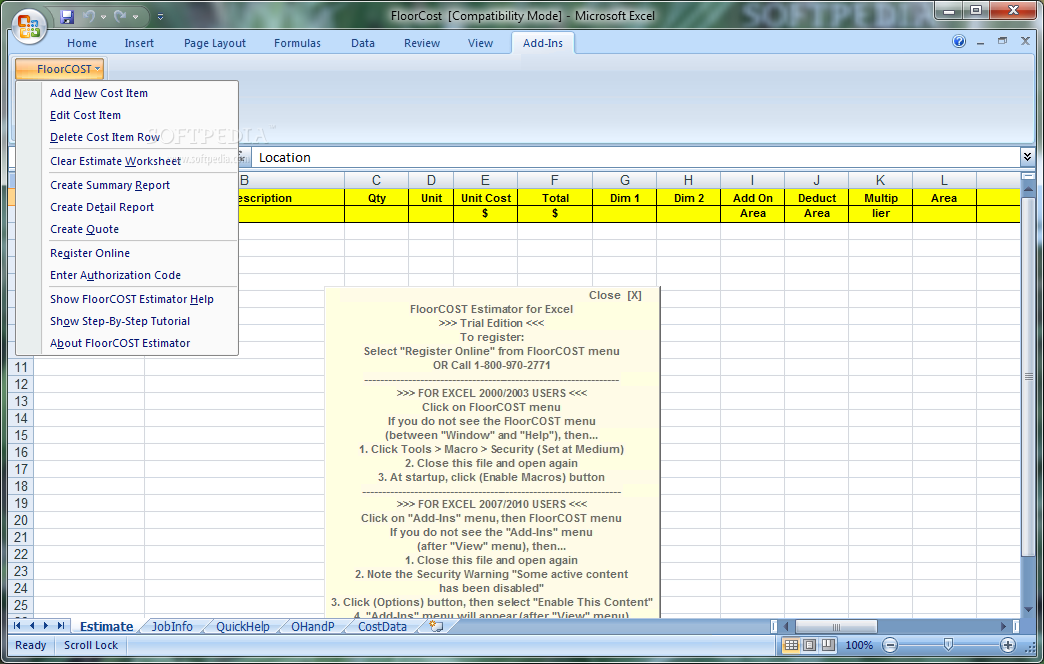Click the Undo arrow in the quick toolbar

[89, 16]
